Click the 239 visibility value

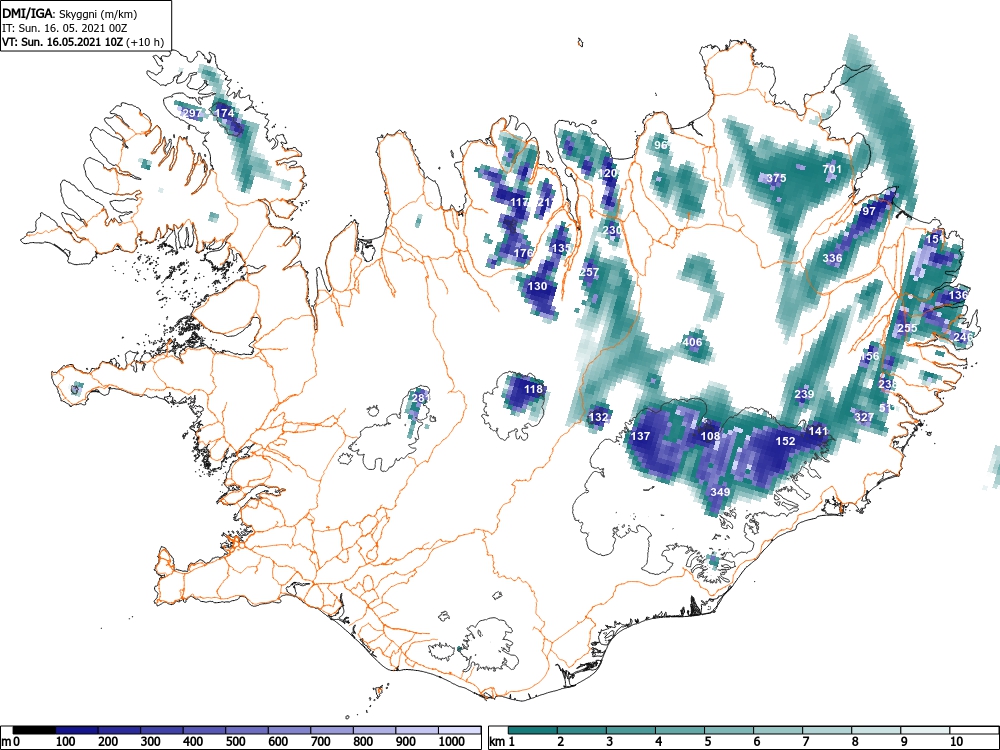804,394
